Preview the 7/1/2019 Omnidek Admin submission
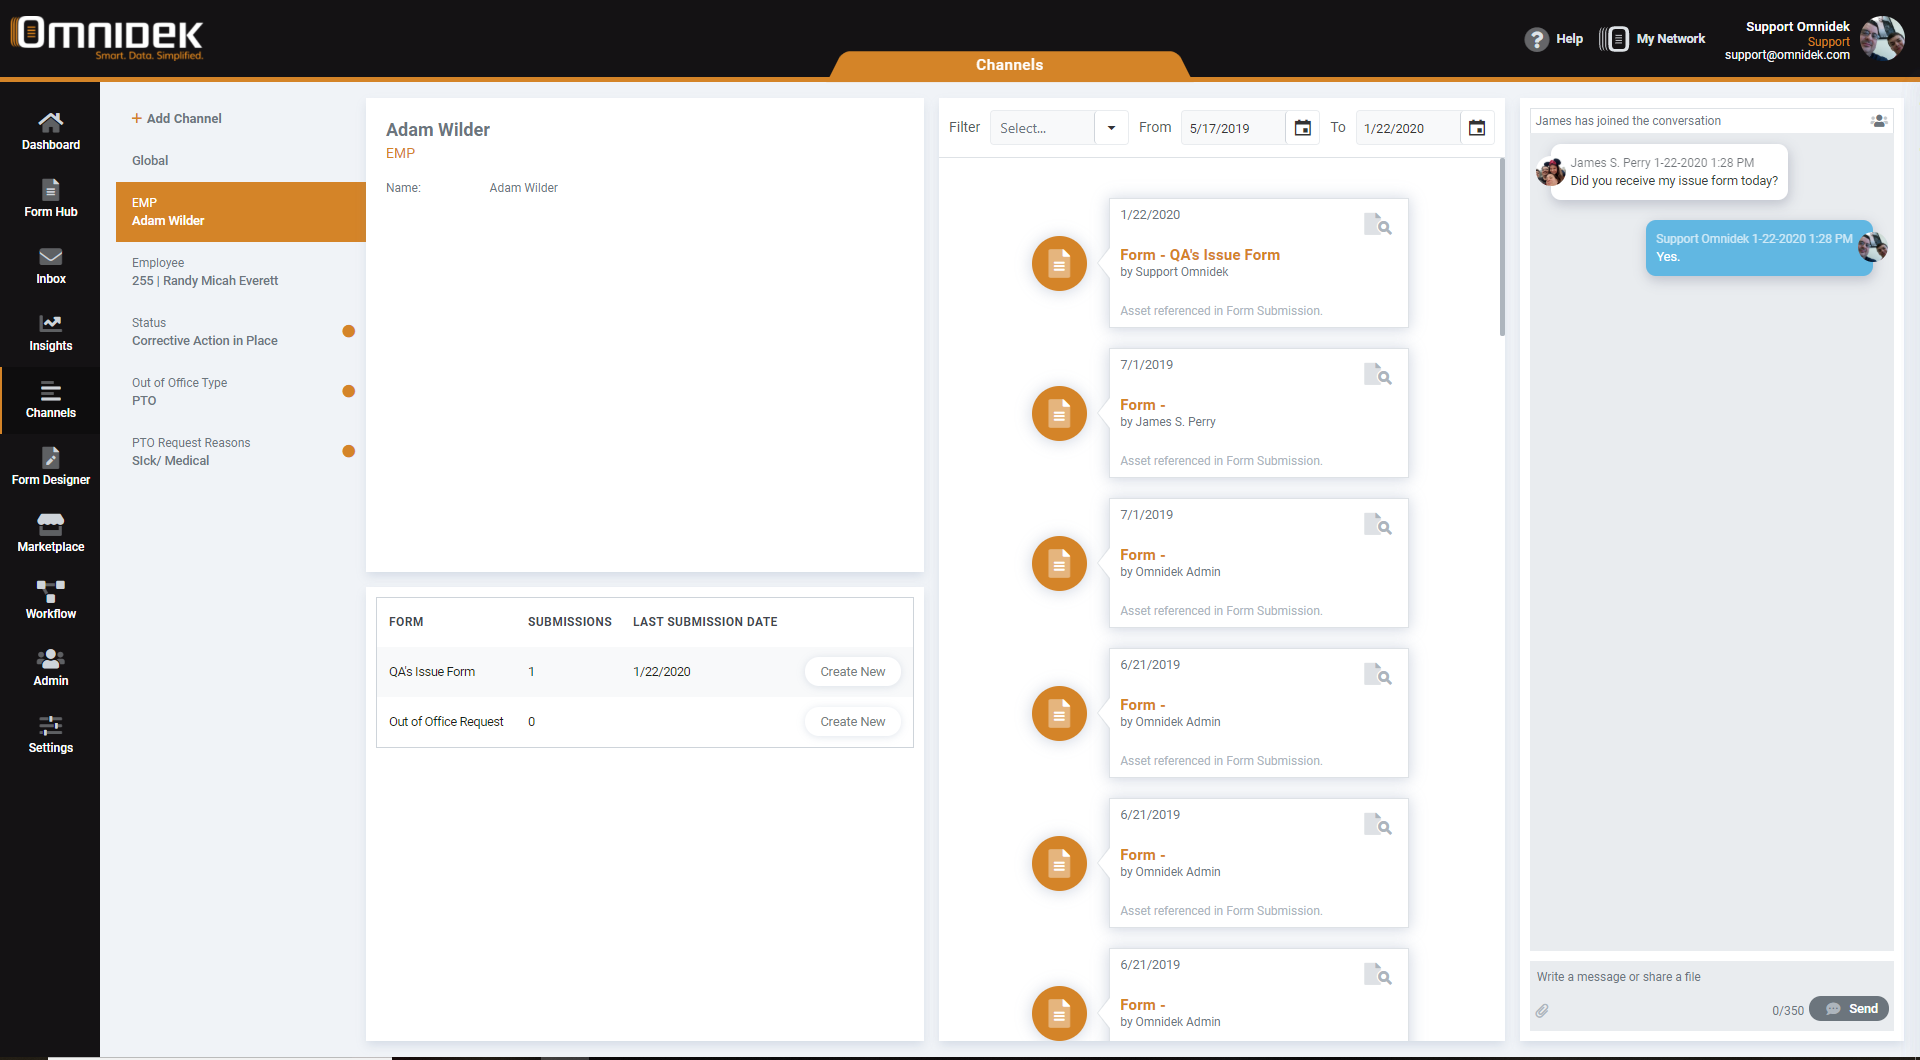Screen dimensions: 1920x1060 coord(1378,524)
